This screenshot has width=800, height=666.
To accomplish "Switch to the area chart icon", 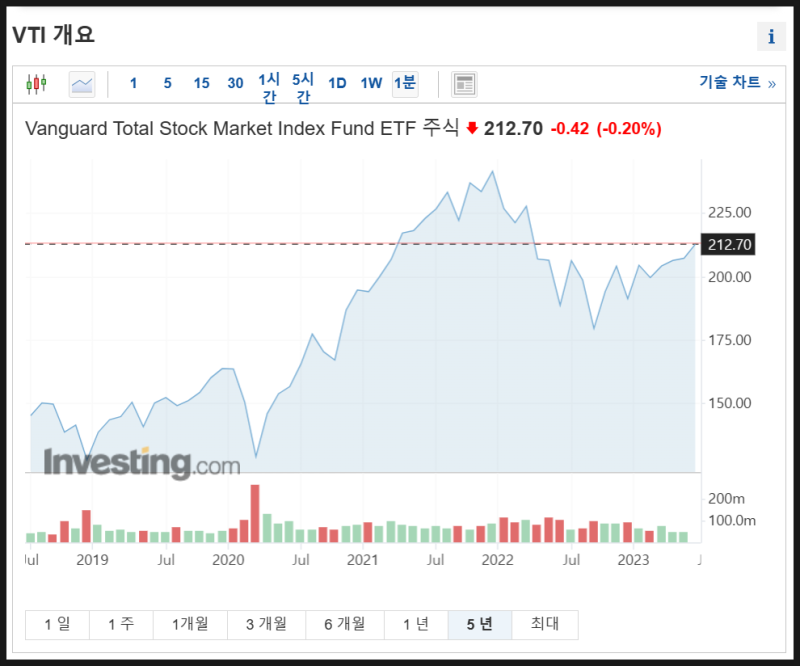I will pyautogui.click(x=80, y=84).
